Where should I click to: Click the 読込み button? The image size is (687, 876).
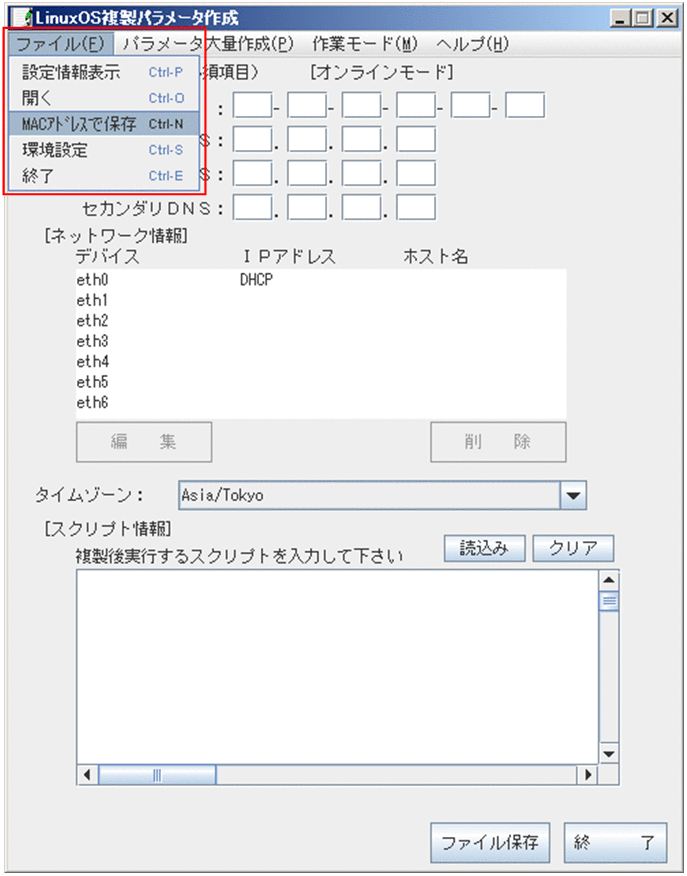click(x=484, y=548)
